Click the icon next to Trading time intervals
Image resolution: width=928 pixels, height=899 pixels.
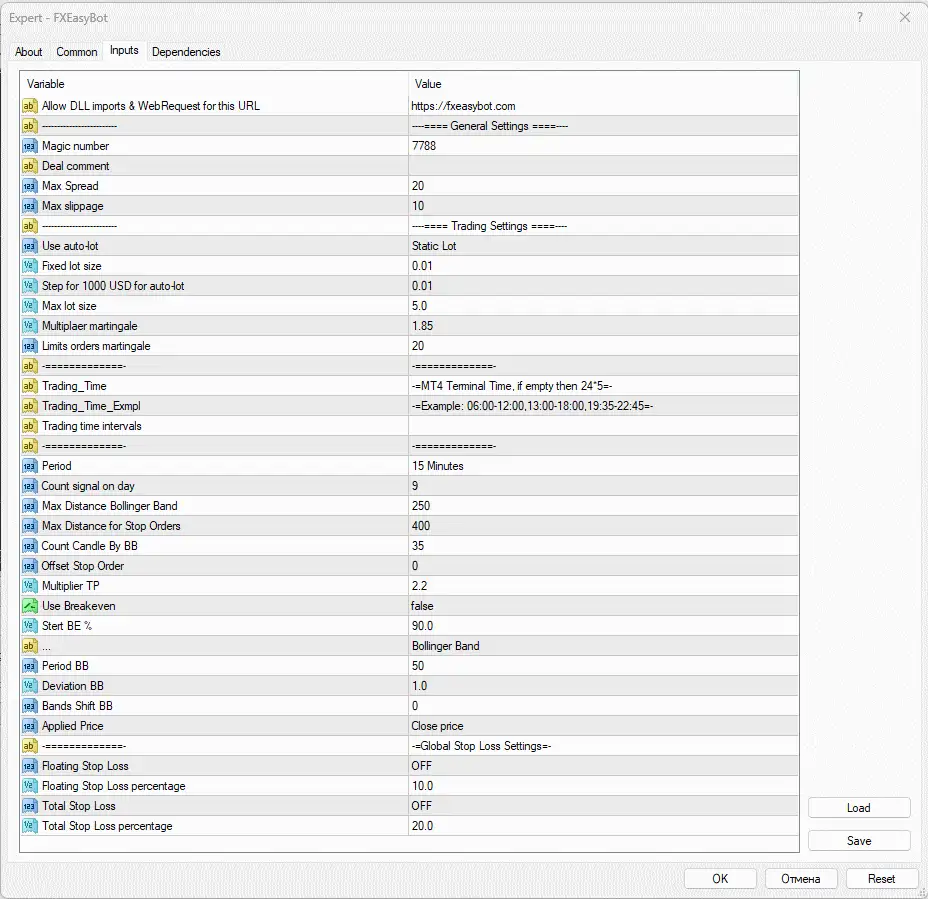coord(29,426)
